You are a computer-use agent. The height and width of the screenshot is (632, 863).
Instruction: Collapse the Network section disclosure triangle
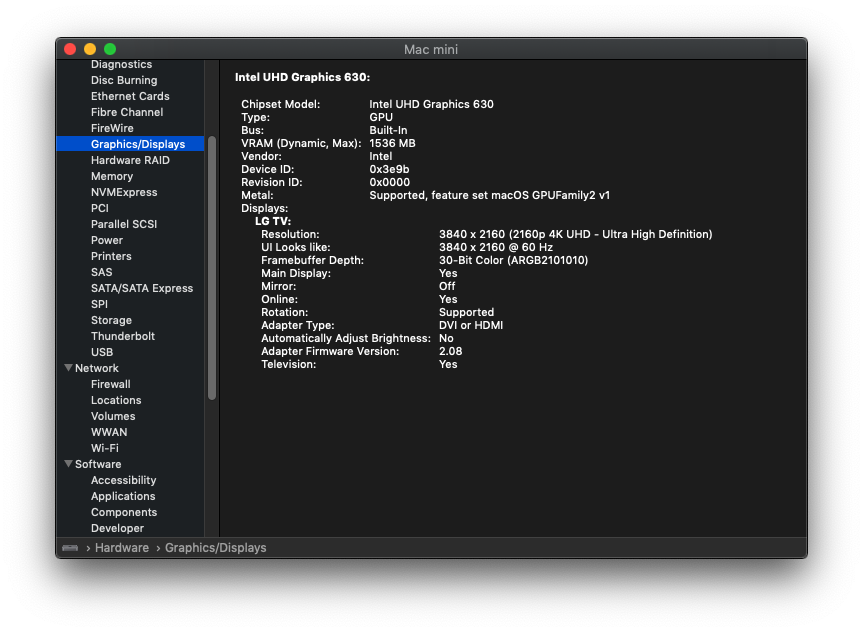68,368
